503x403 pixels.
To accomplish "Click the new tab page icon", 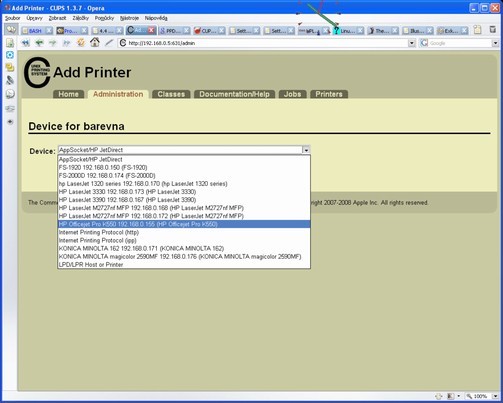I will click(x=477, y=30).
